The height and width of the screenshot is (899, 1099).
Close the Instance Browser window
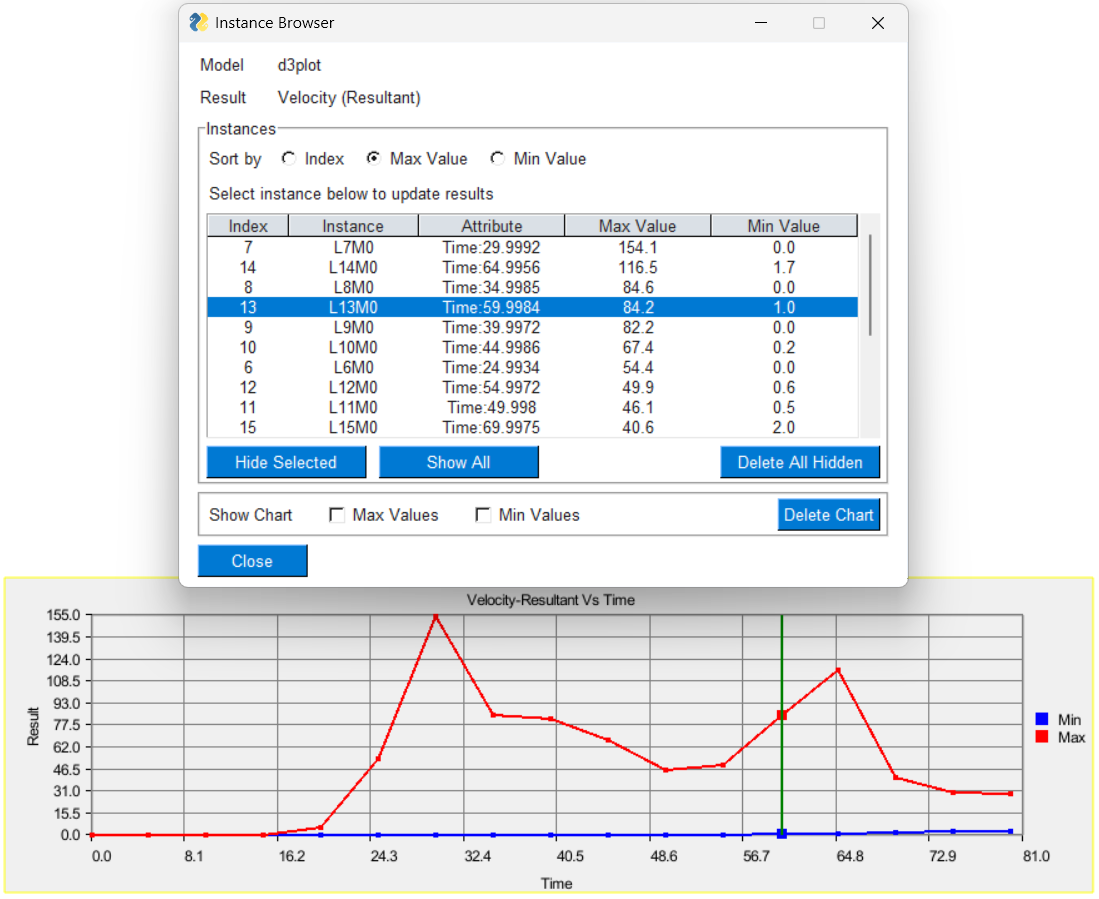point(877,23)
